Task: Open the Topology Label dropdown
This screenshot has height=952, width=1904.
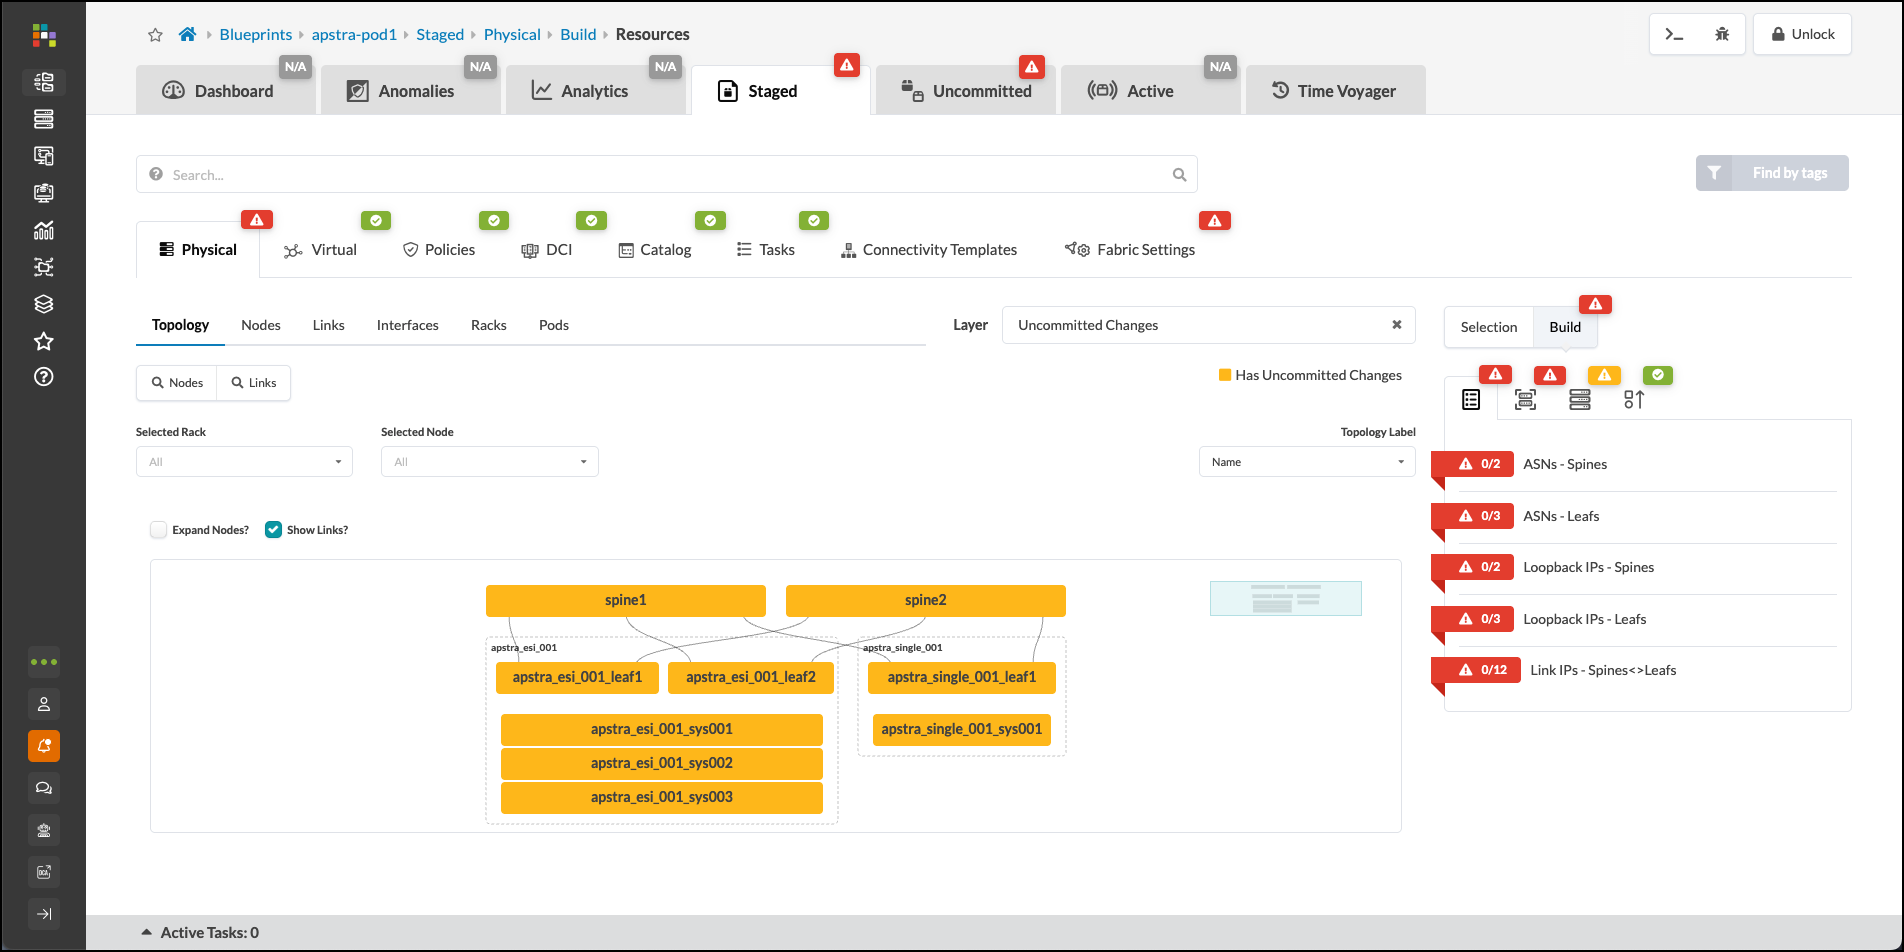Action: [x=1306, y=462]
